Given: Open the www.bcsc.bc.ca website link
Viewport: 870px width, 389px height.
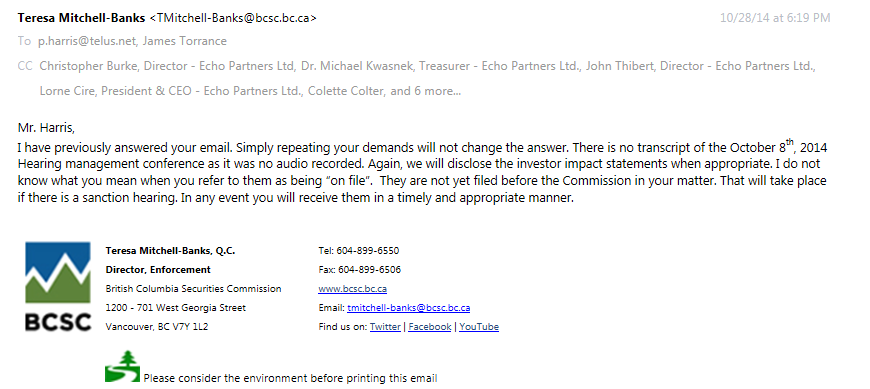Looking at the screenshot, I should point(352,289).
